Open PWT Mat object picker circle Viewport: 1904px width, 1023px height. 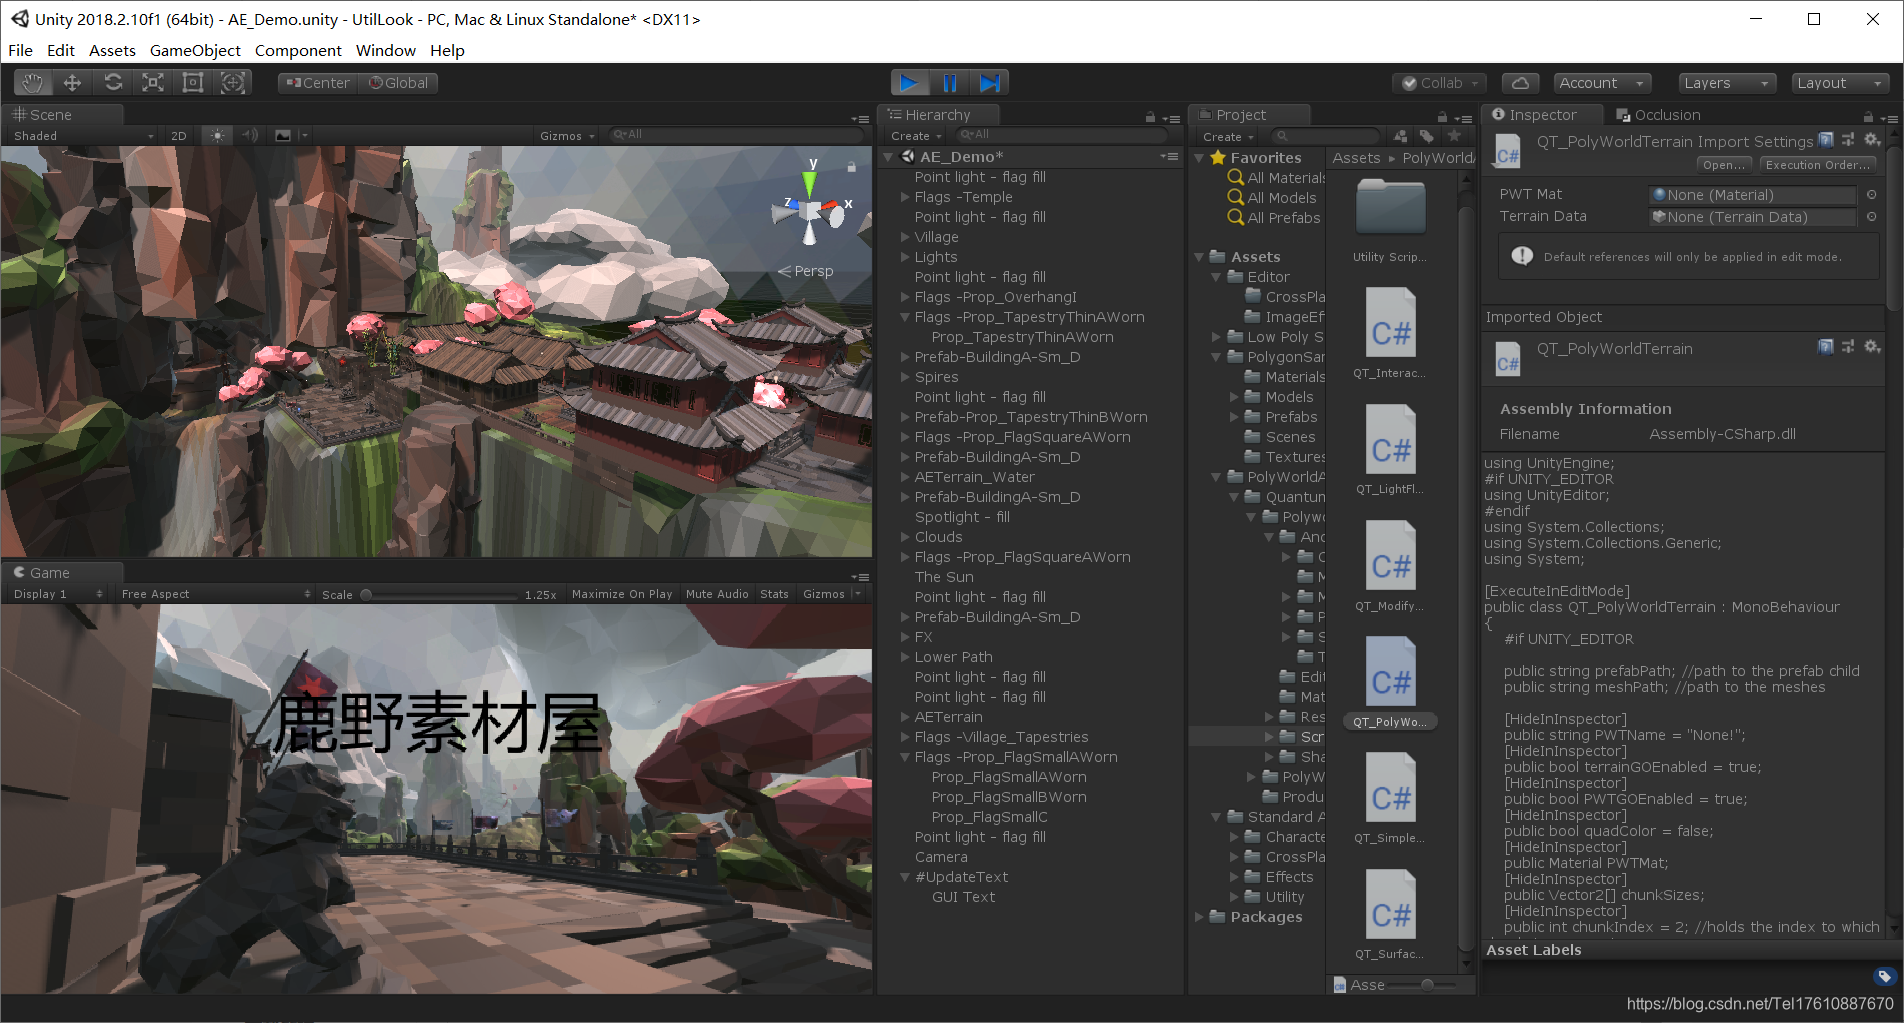(1871, 195)
